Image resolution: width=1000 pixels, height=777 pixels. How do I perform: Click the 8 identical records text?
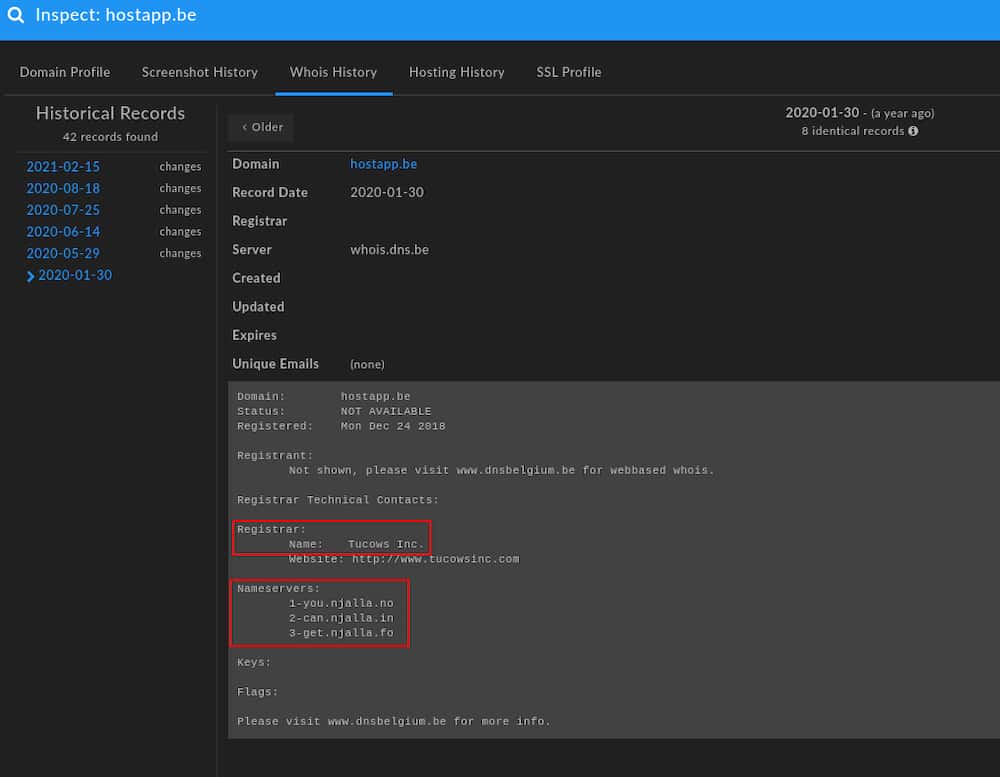[x=853, y=131]
